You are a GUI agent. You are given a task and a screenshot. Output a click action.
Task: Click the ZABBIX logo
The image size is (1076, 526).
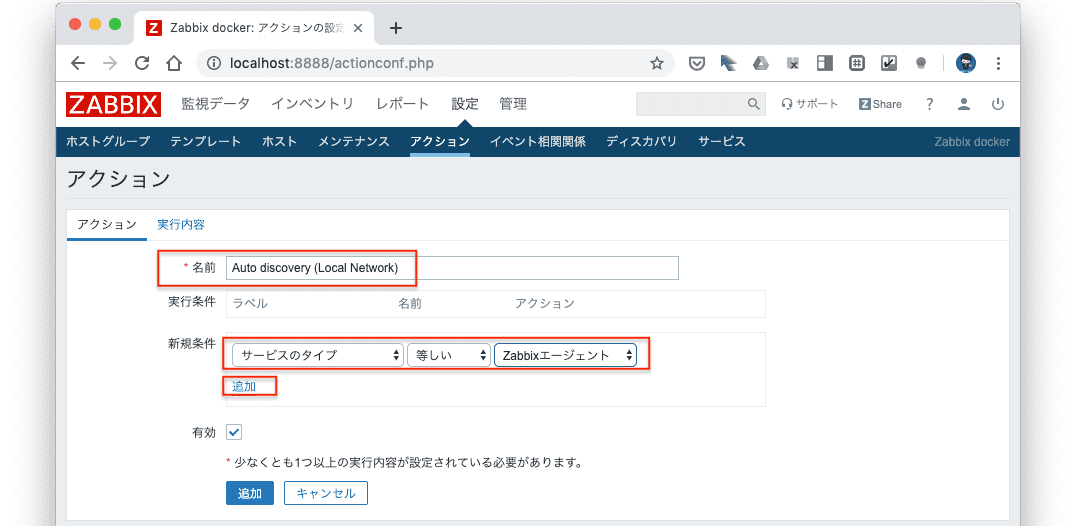click(113, 104)
